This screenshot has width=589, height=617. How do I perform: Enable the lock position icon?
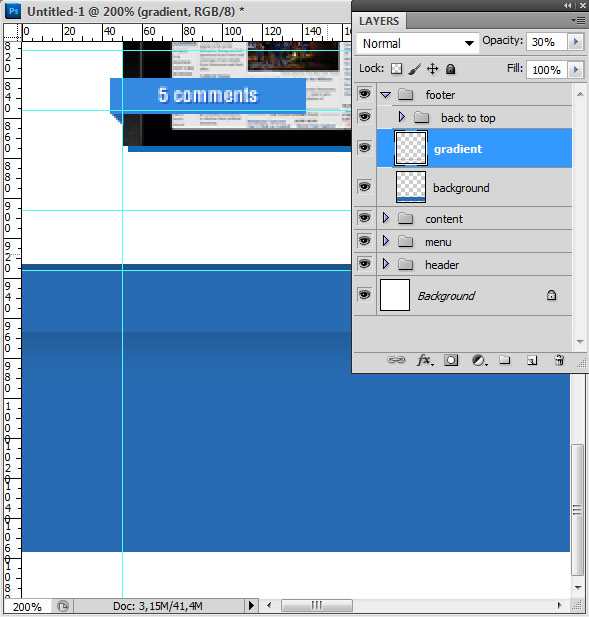click(x=432, y=69)
